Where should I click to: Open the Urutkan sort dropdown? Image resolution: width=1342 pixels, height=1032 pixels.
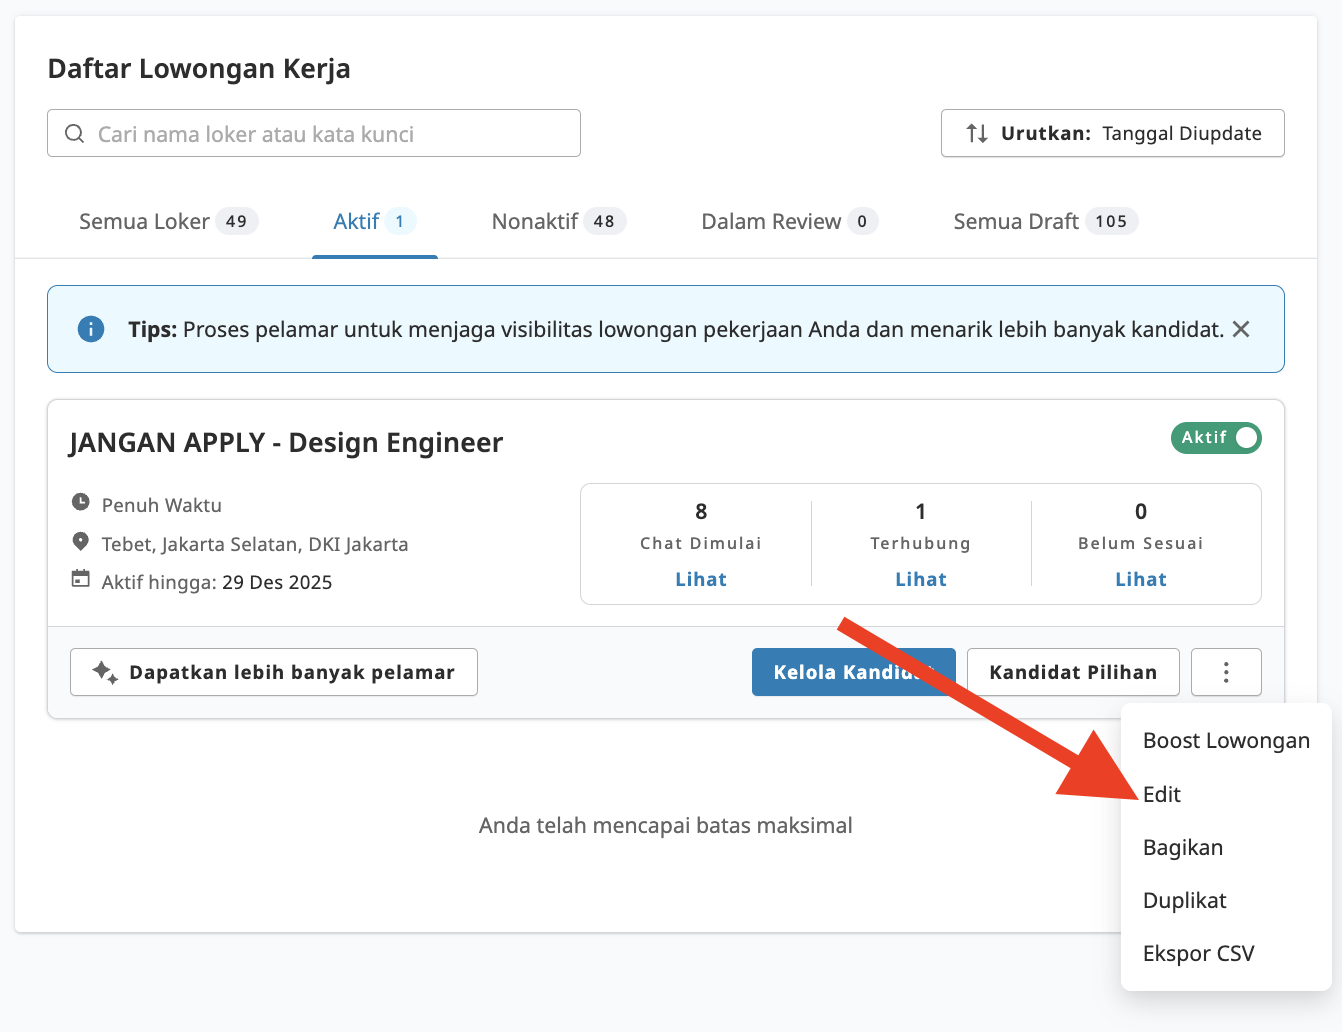[x=1112, y=134]
